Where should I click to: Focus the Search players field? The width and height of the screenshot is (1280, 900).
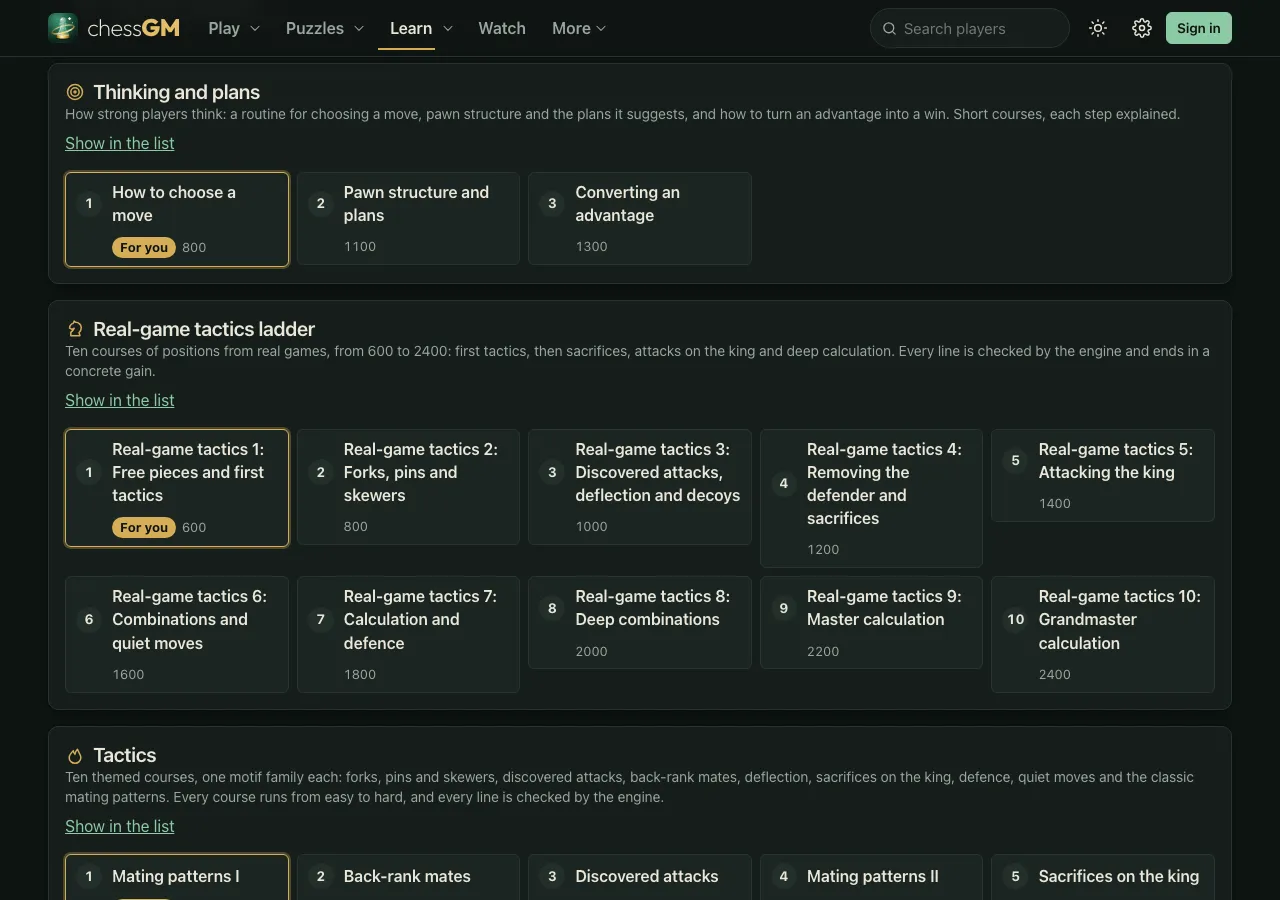970,28
